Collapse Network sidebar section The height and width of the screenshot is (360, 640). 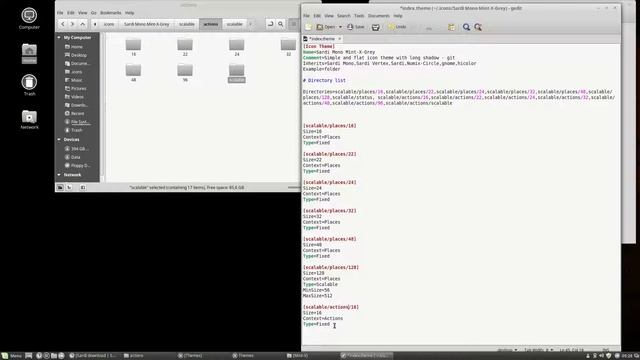(59, 175)
